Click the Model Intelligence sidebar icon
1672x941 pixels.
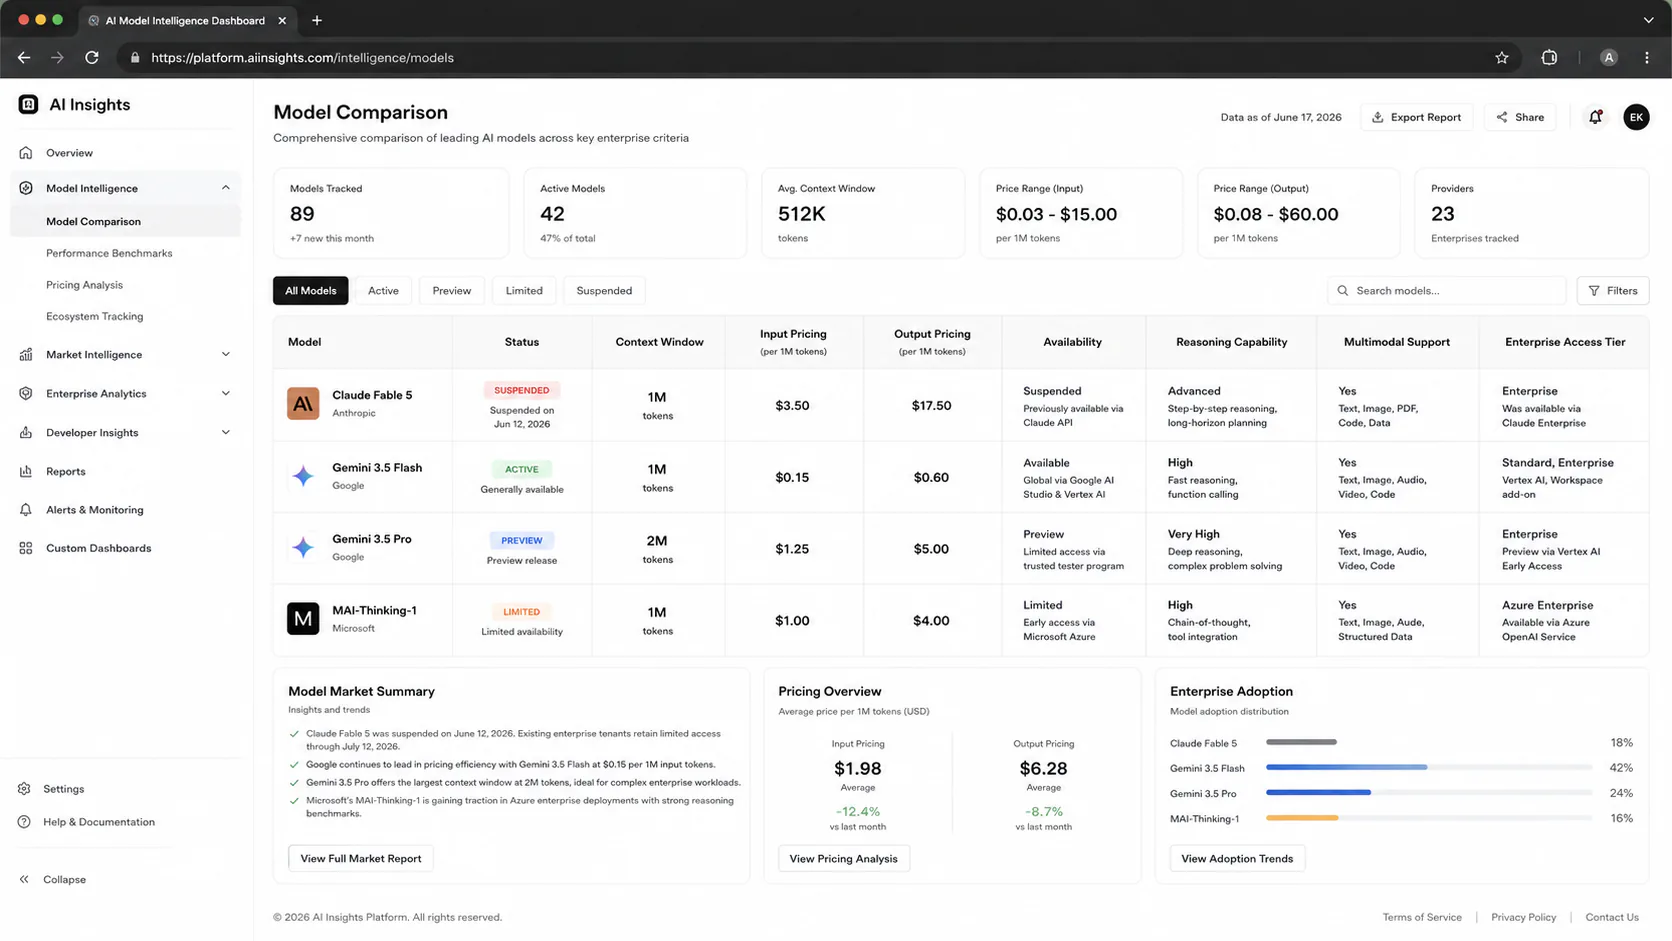pyautogui.click(x=26, y=188)
